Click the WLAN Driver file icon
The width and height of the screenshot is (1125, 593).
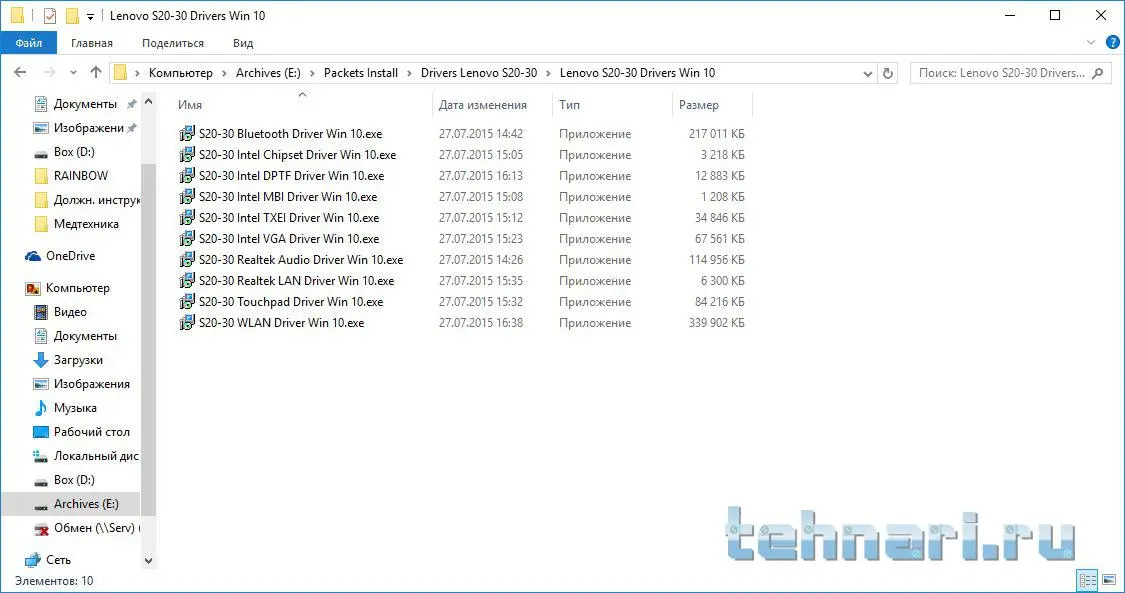[x=187, y=323]
